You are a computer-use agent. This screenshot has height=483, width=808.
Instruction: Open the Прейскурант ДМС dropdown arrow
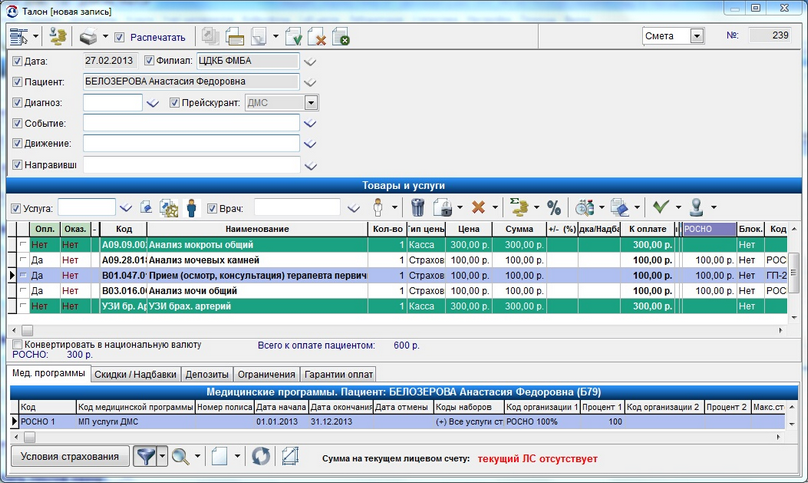(x=311, y=103)
